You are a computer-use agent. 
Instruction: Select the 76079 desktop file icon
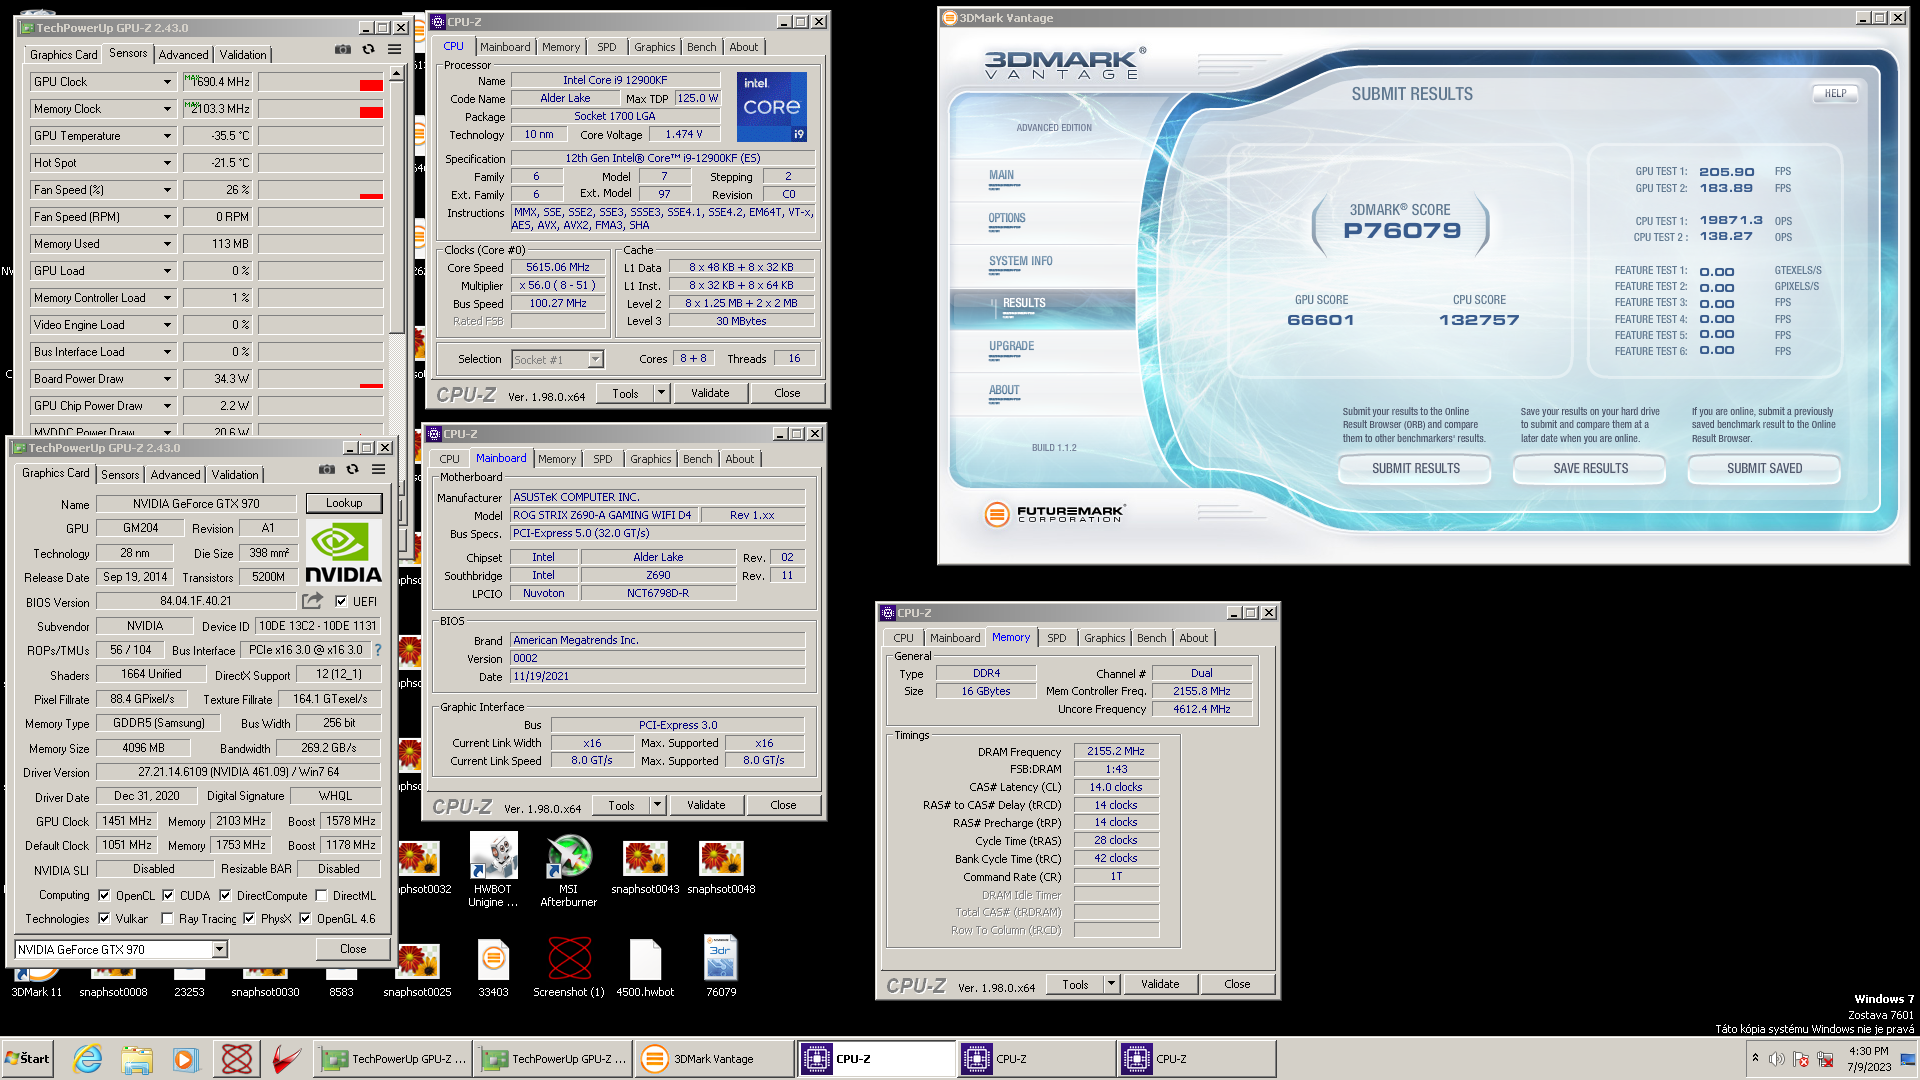(721, 966)
